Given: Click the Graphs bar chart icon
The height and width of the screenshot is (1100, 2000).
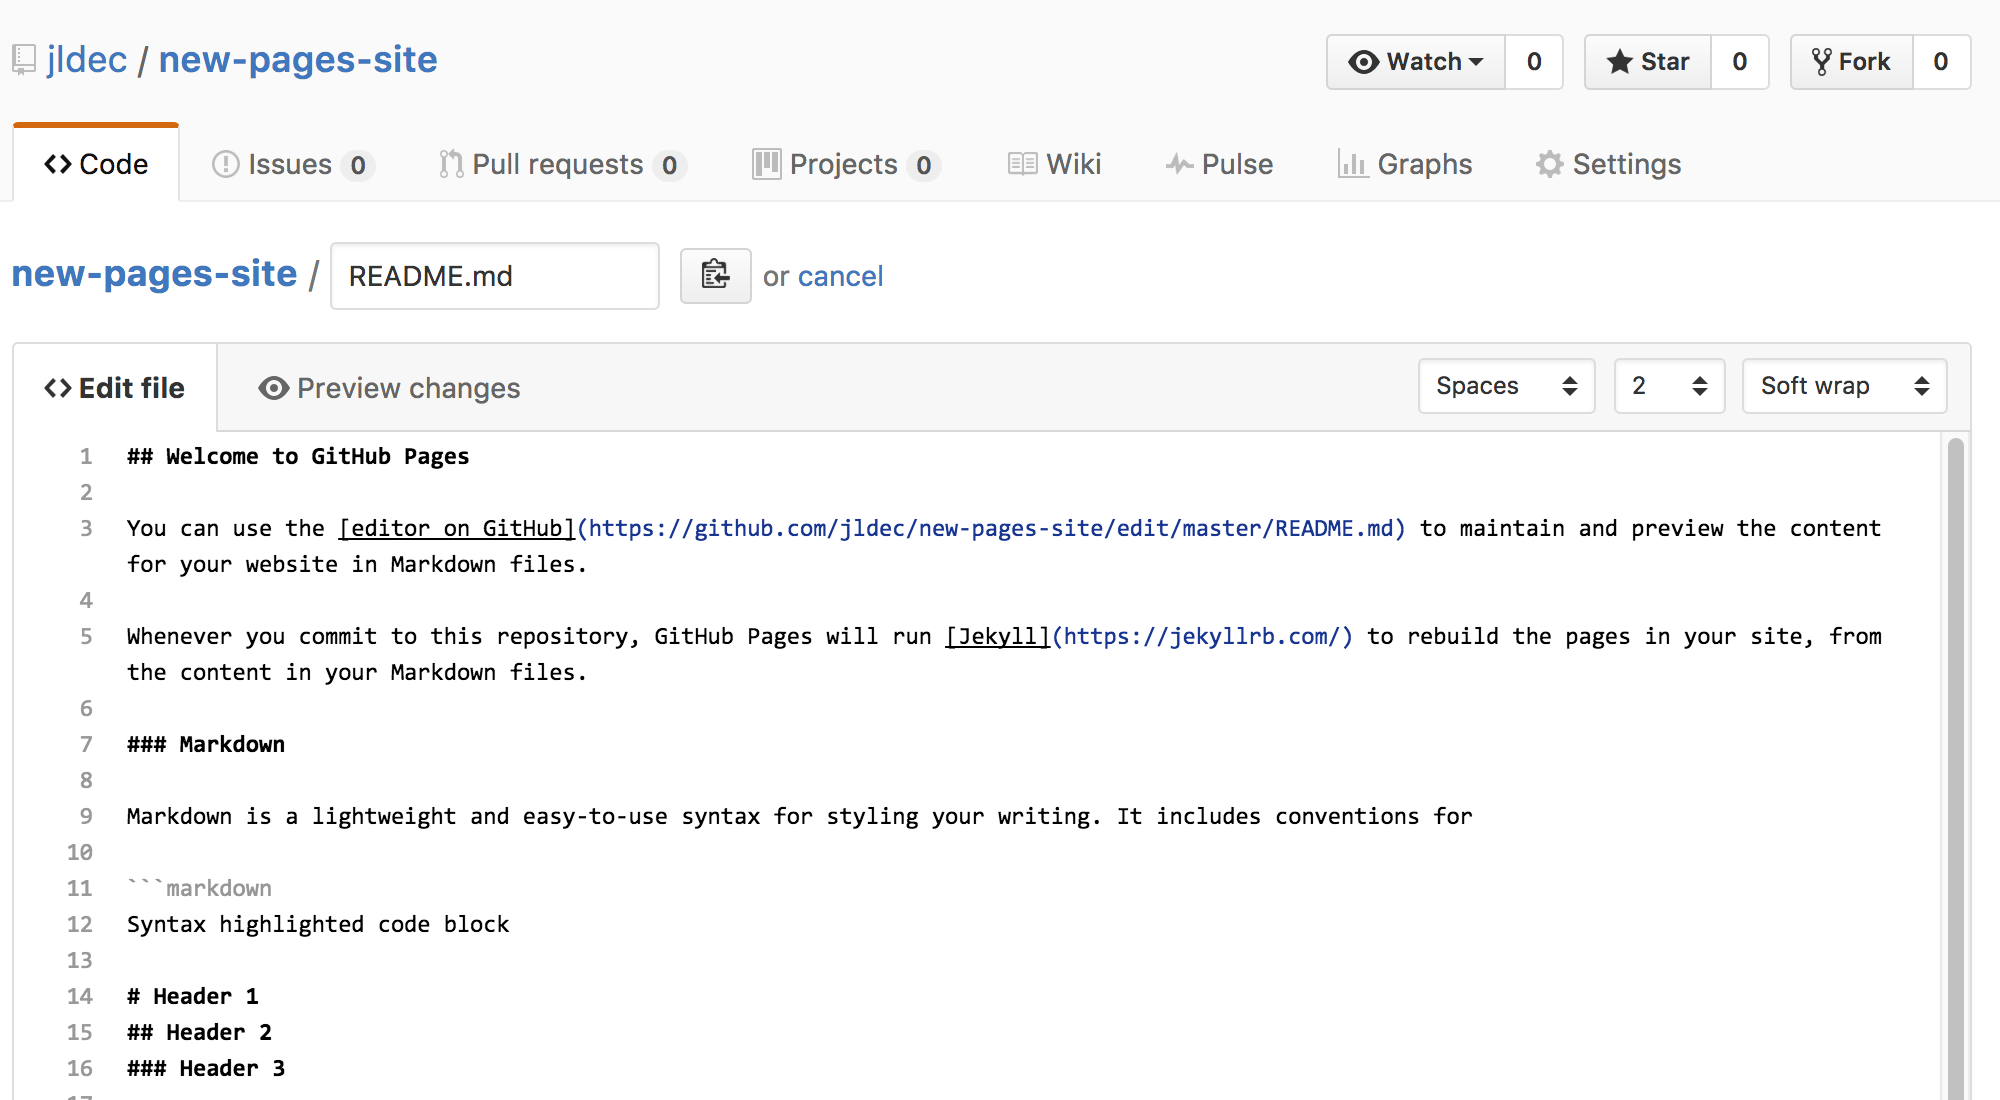Looking at the screenshot, I should coord(1349,165).
